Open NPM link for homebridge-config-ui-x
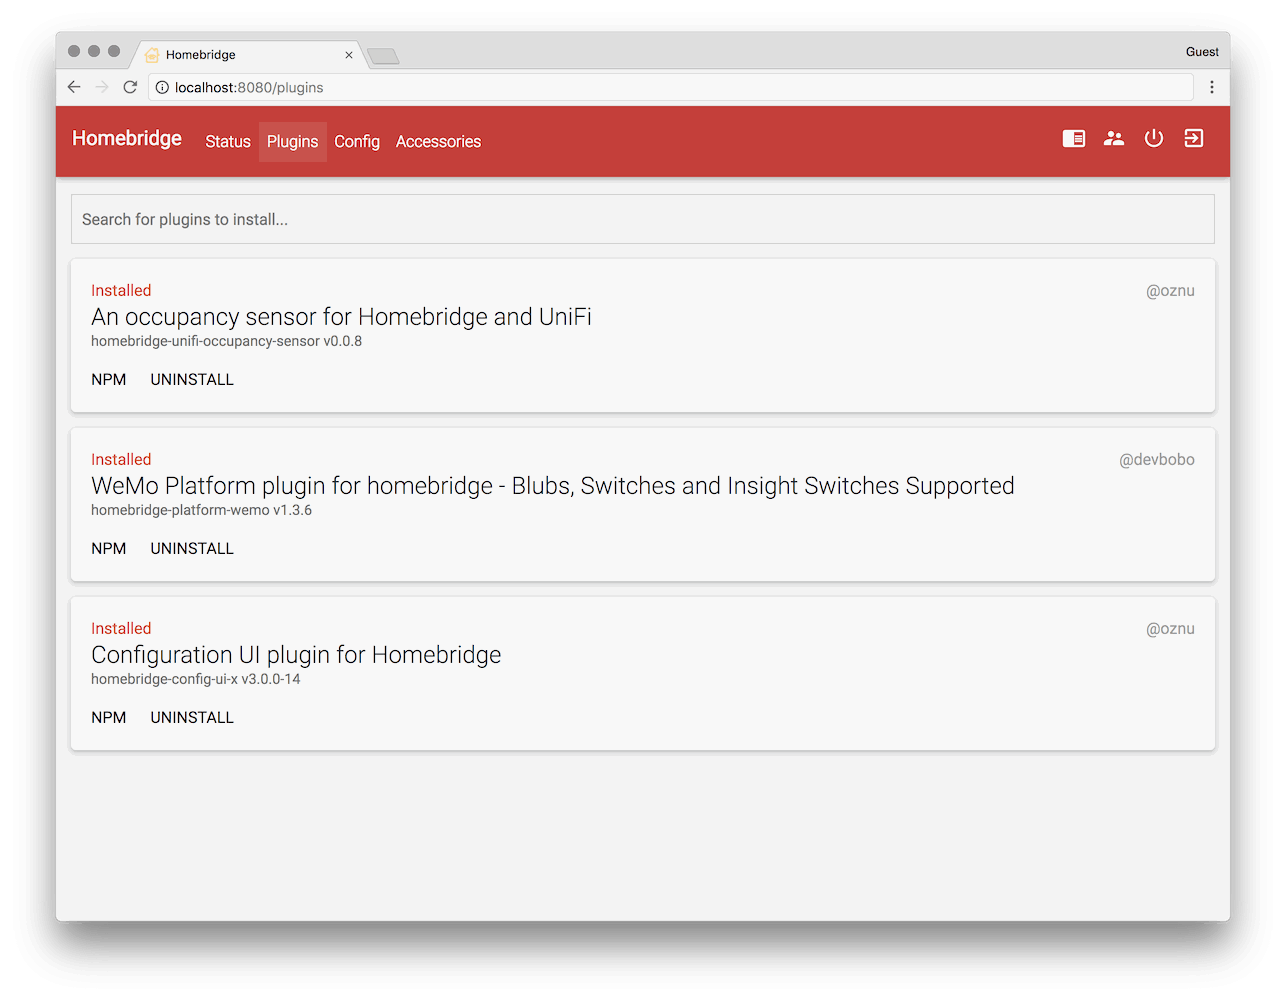Screen dimensions: 1286x1001 pos(109,718)
